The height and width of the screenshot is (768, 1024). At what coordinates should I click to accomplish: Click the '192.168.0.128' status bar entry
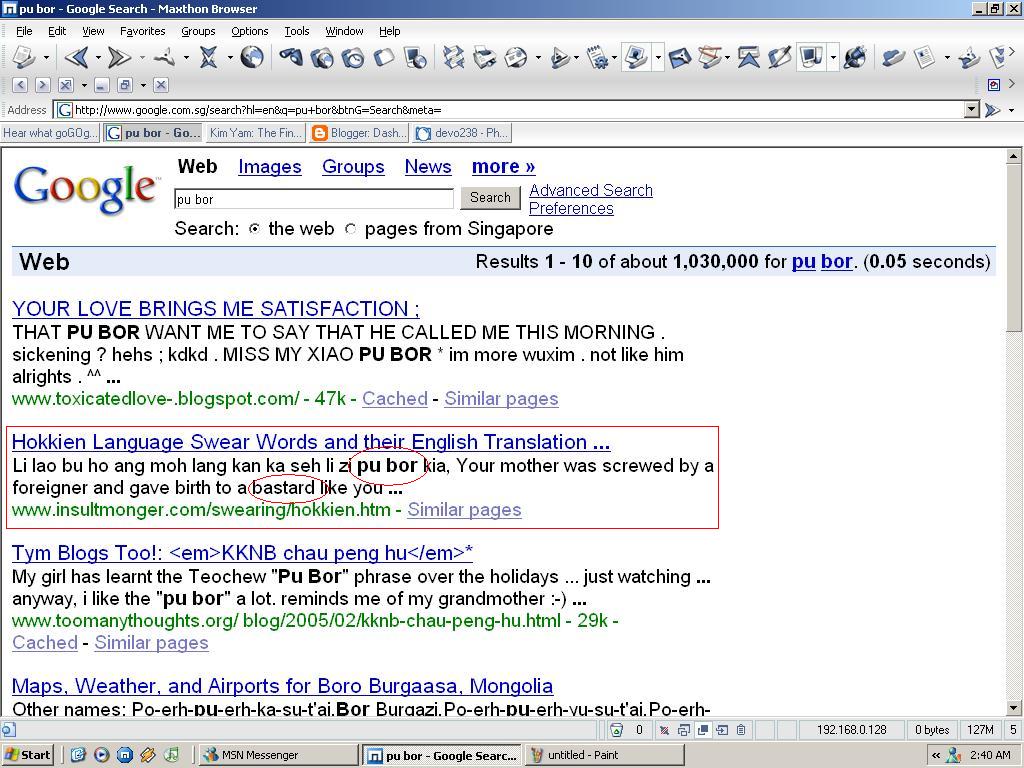[x=852, y=730]
